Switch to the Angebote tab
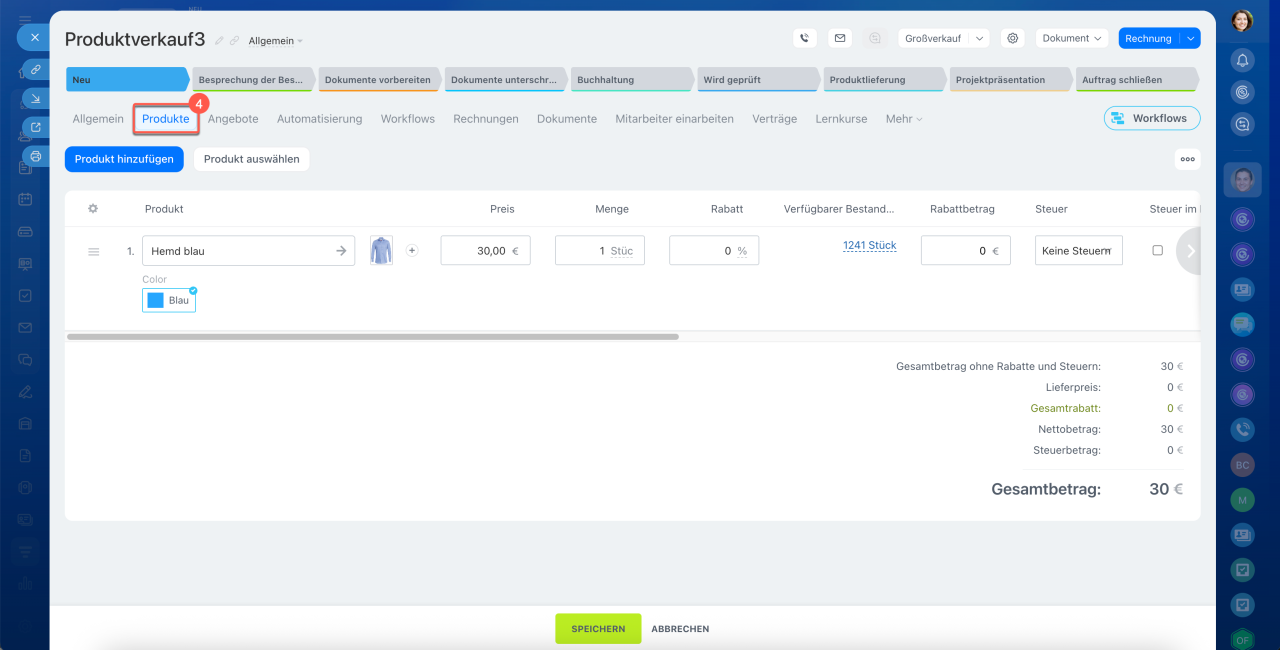The image size is (1280, 650). [233, 119]
